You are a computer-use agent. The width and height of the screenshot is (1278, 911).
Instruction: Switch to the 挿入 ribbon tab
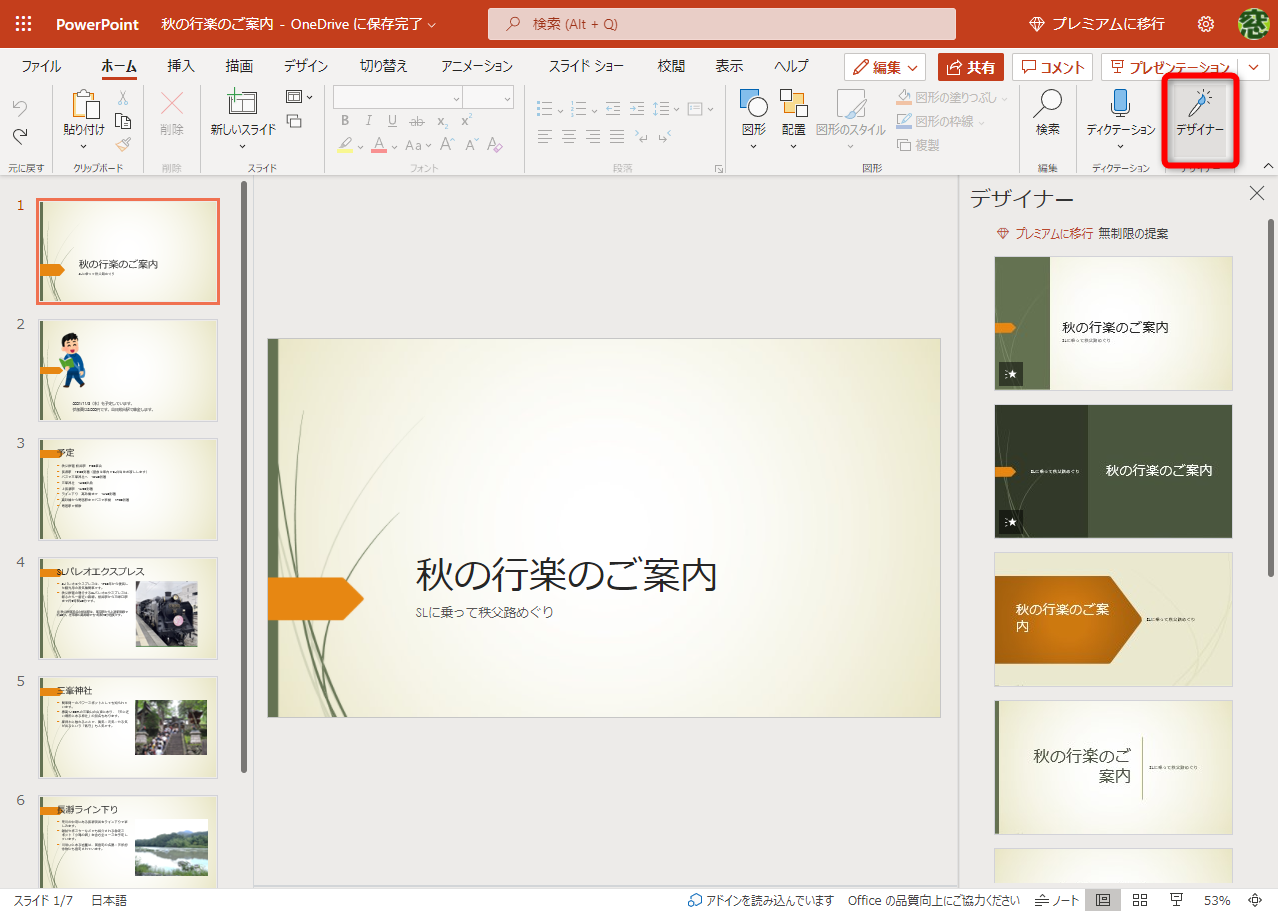pos(178,66)
